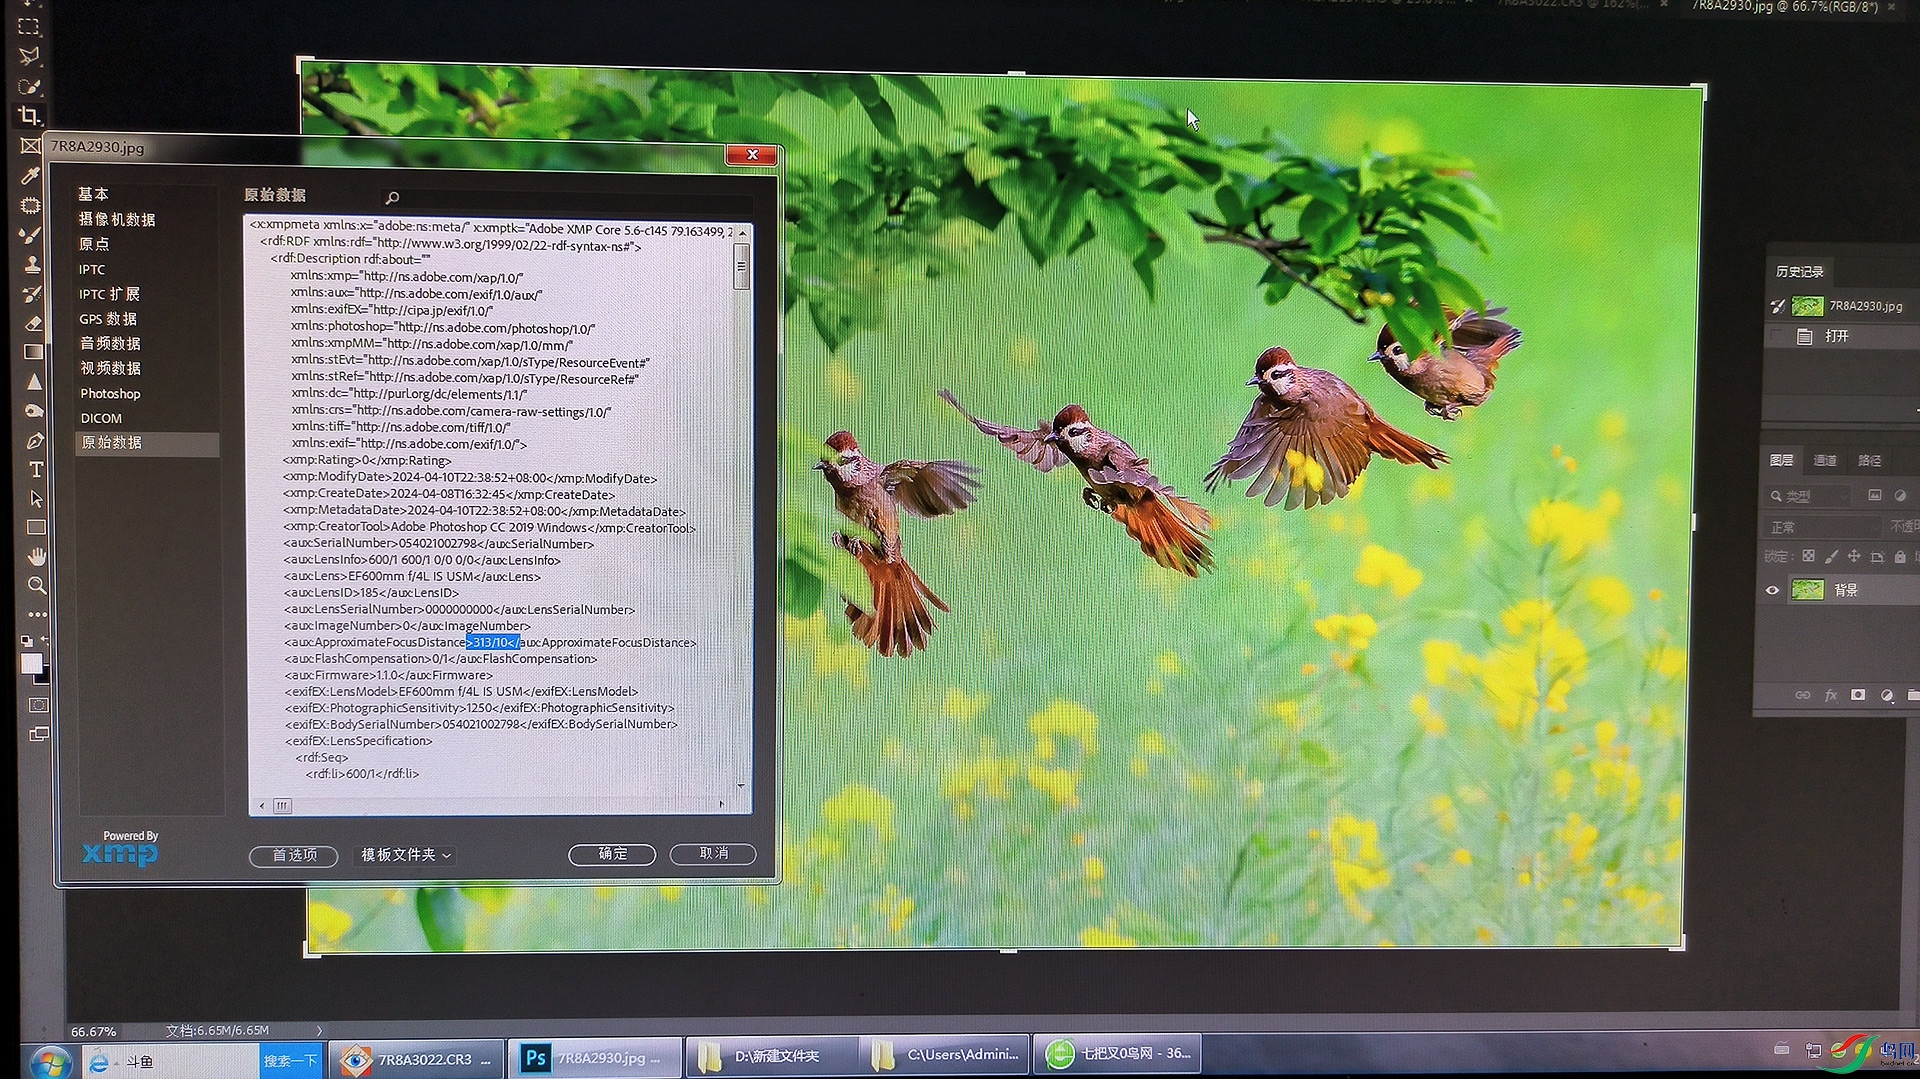Click the foreground color swatch
Image resolution: width=1920 pixels, height=1079 pixels.
pyautogui.click(x=31, y=663)
